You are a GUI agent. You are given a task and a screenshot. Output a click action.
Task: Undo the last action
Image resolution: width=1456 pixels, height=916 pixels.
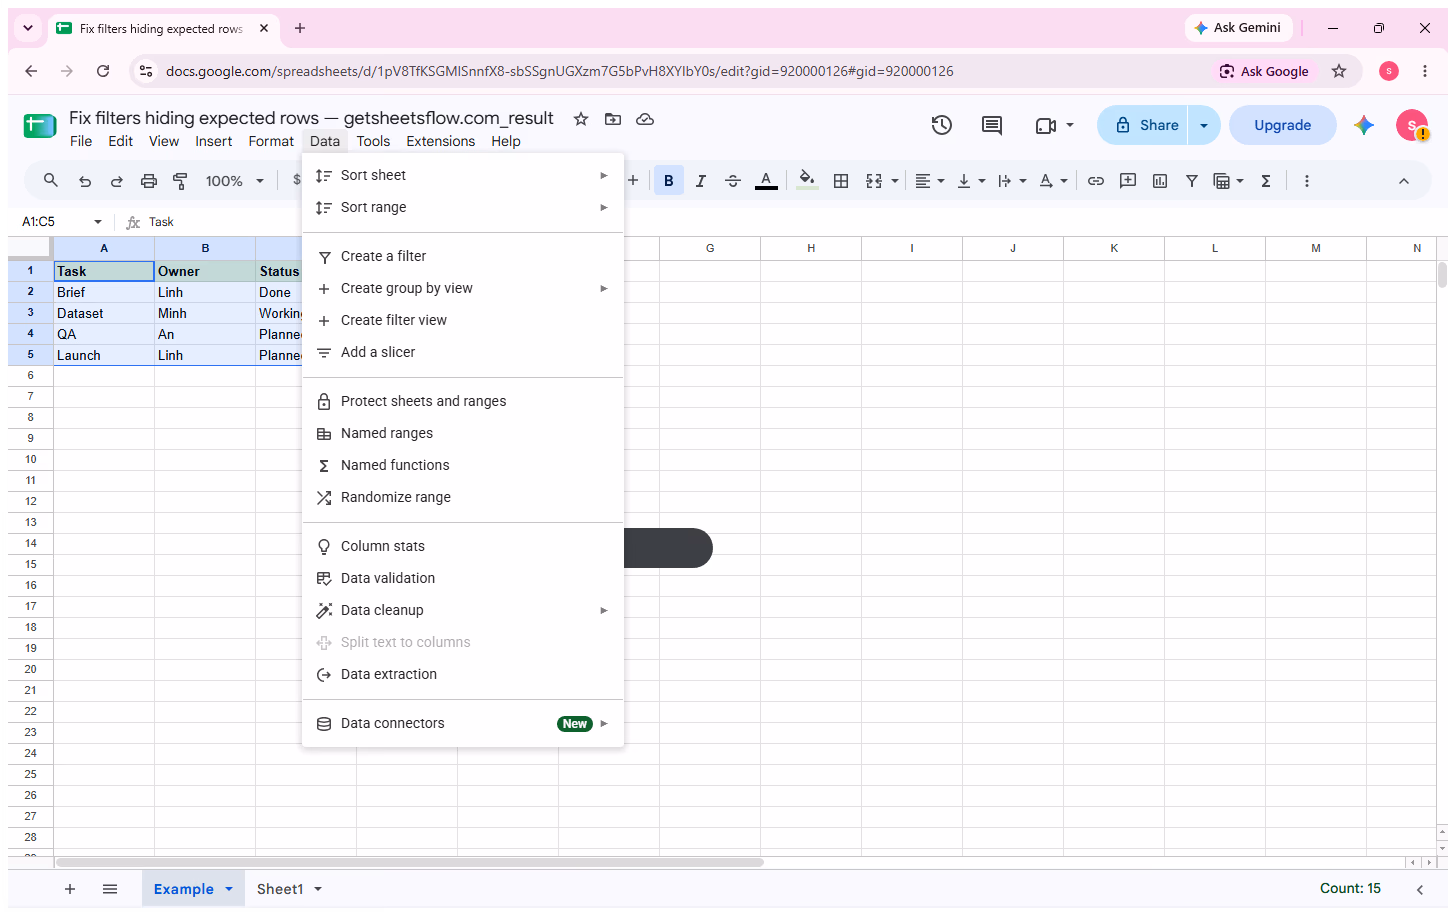coord(85,181)
